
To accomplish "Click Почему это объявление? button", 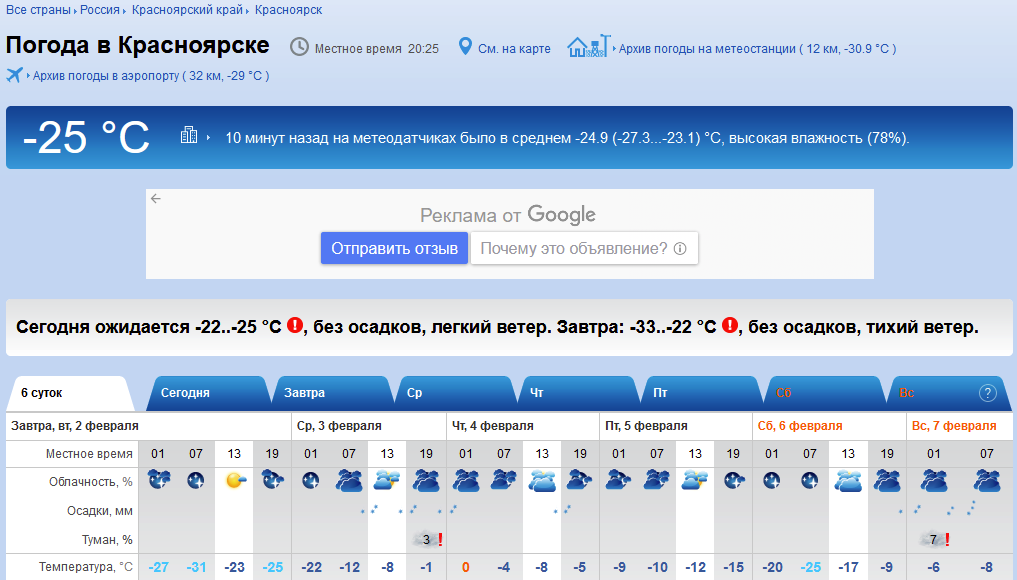I will point(584,249).
